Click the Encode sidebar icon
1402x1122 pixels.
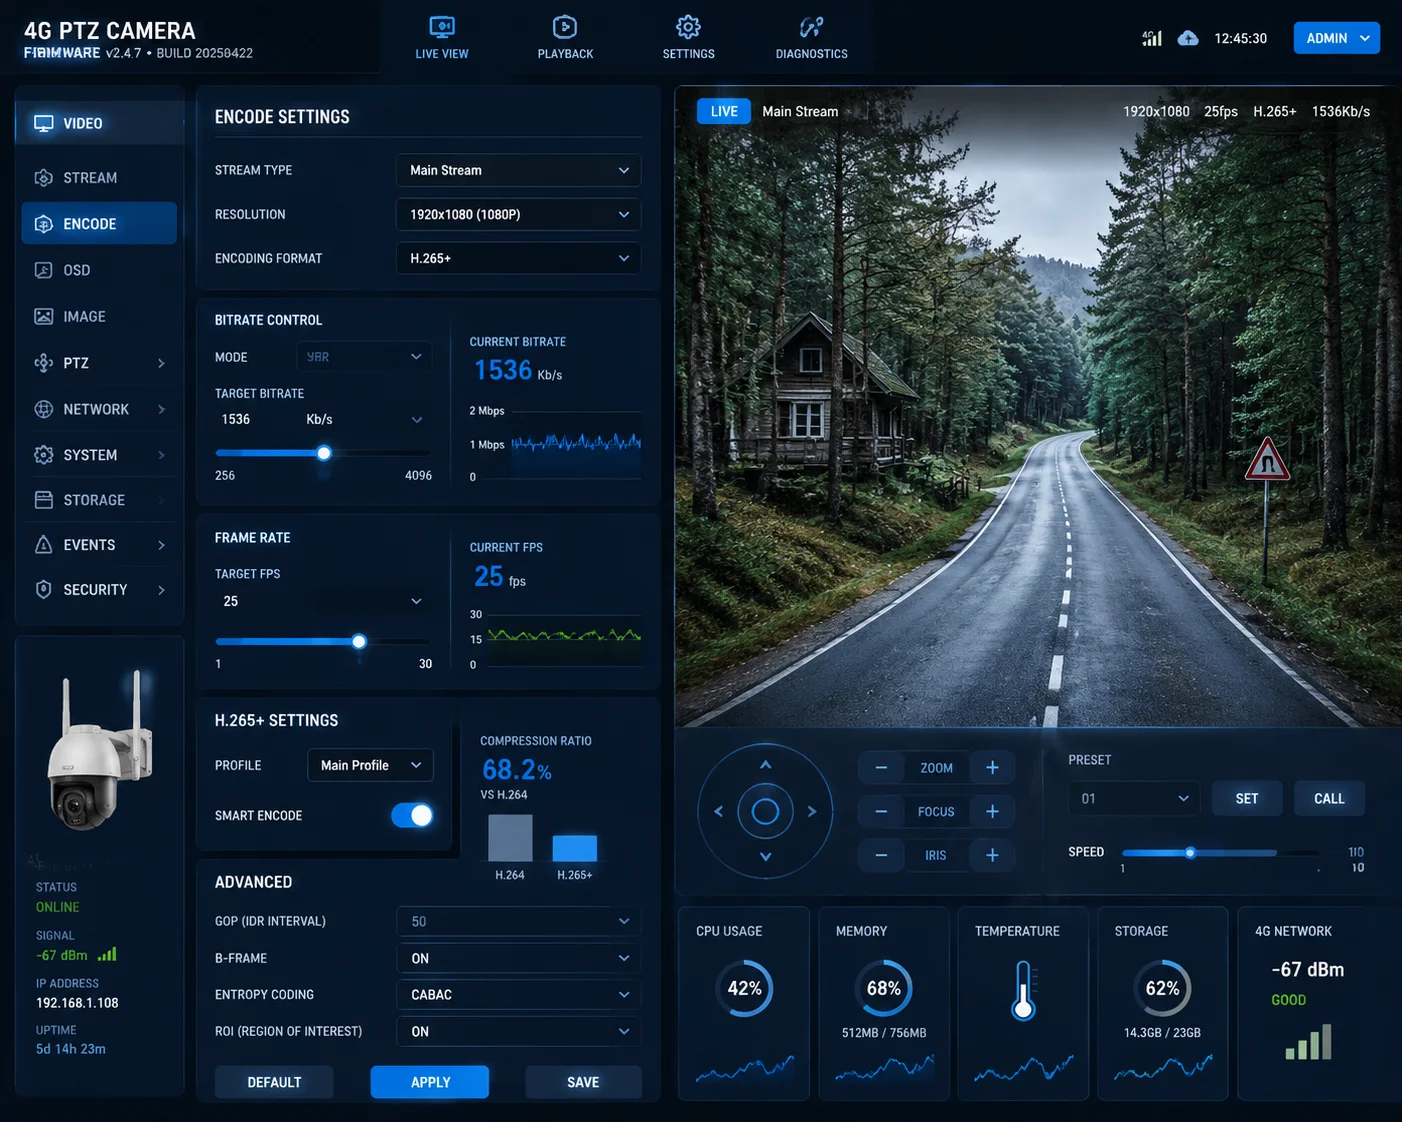pyautogui.click(x=44, y=224)
